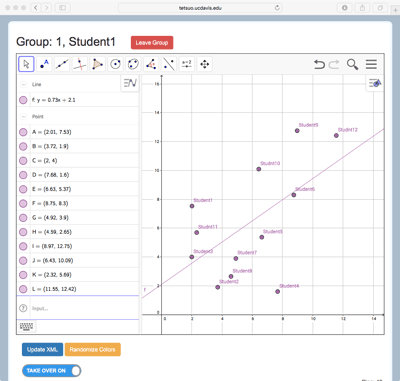Click the Update XML button
Image resolution: width=400 pixels, height=381 pixels.
coord(42,349)
